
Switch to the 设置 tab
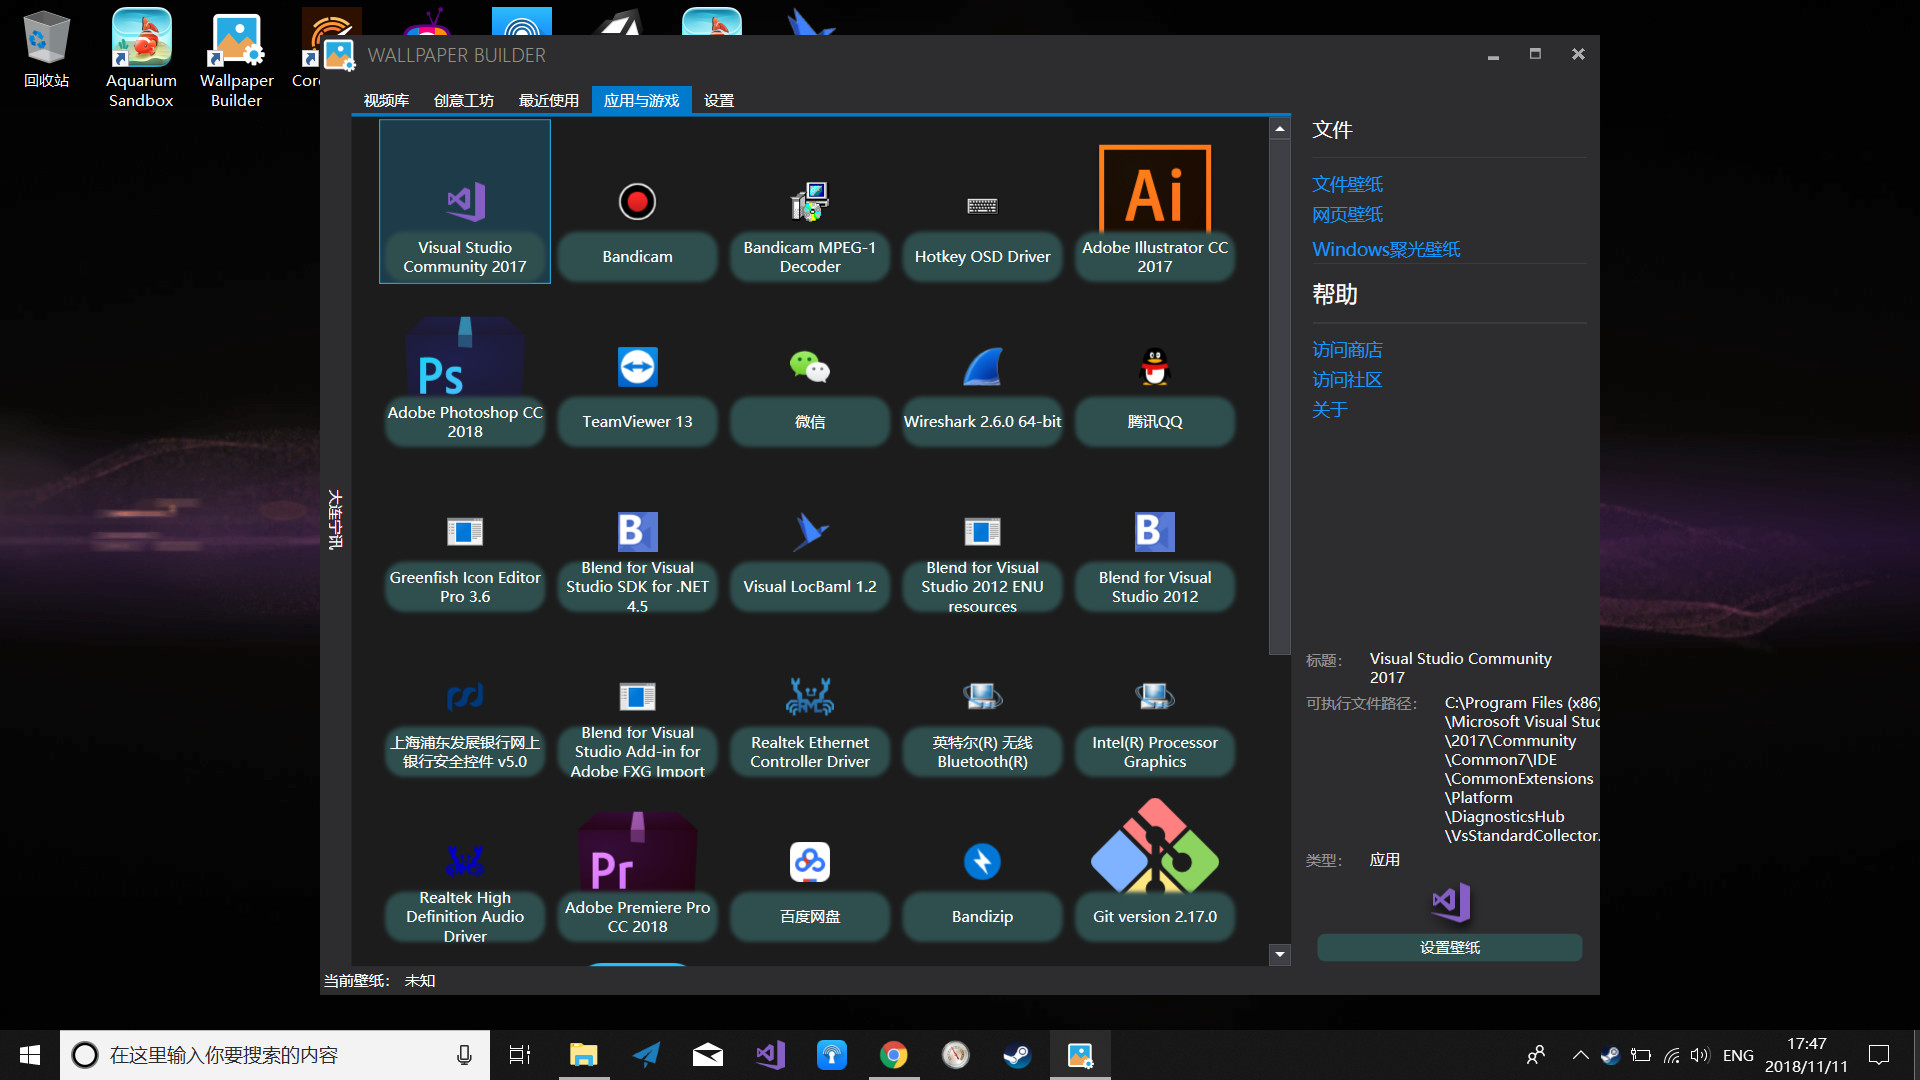(x=717, y=99)
